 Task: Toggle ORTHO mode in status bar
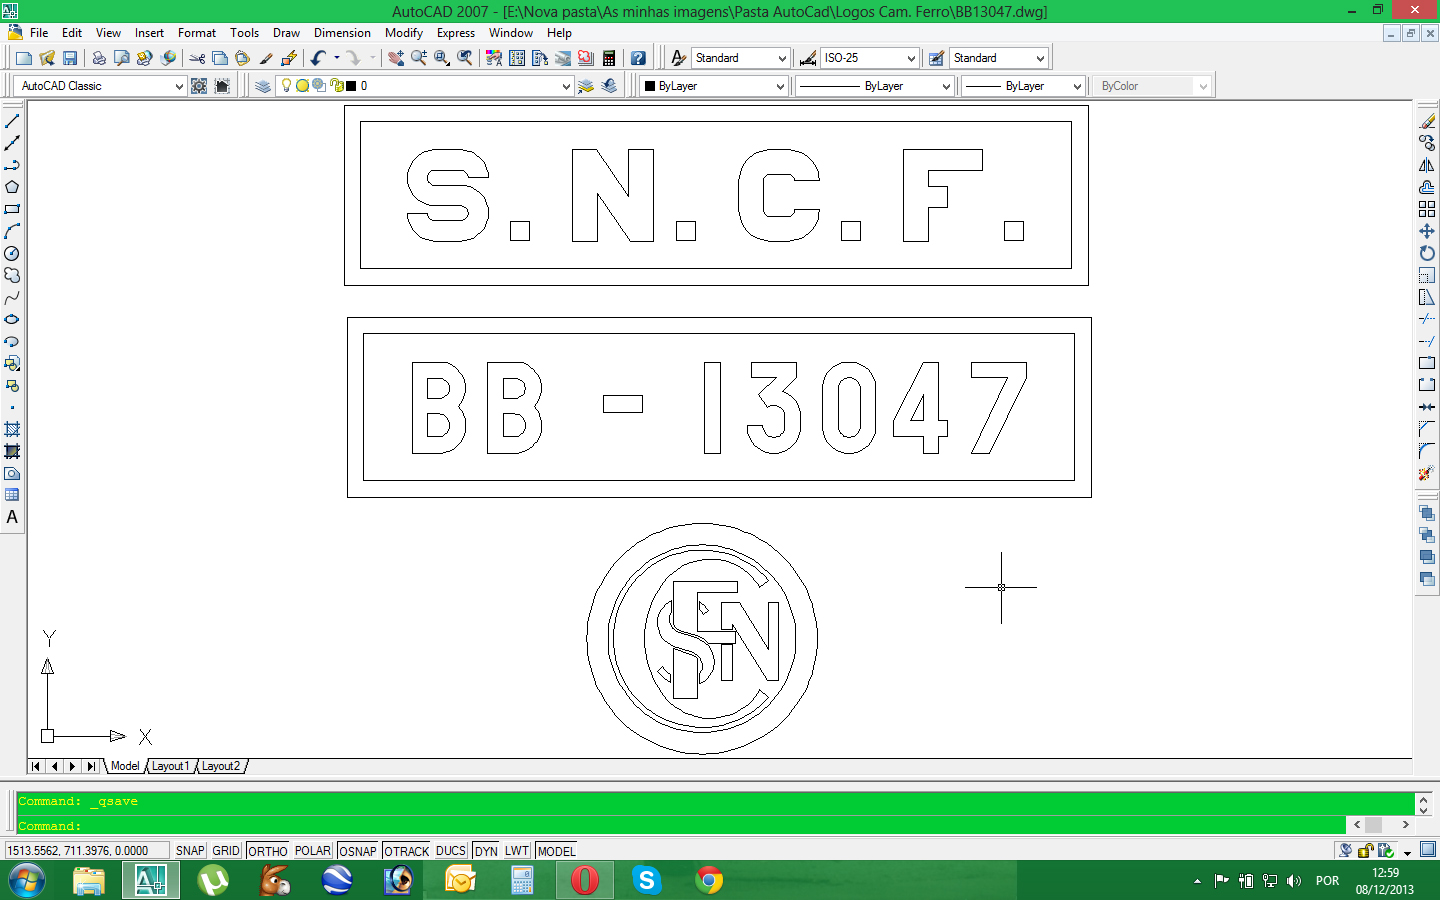[268, 851]
